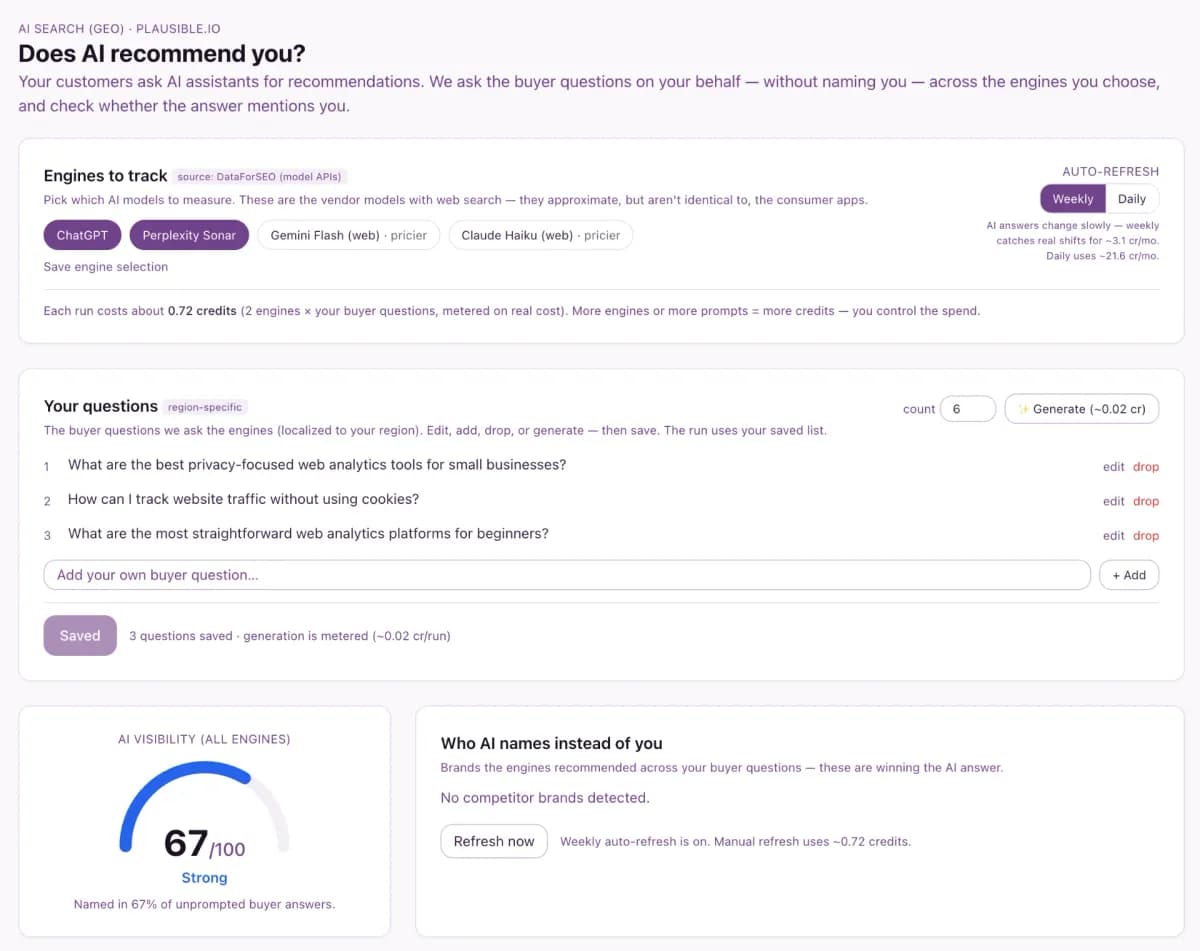Select Weekly auto-refresh option
Image resolution: width=1200 pixels, height=951 pixels.
point(1073,199)
